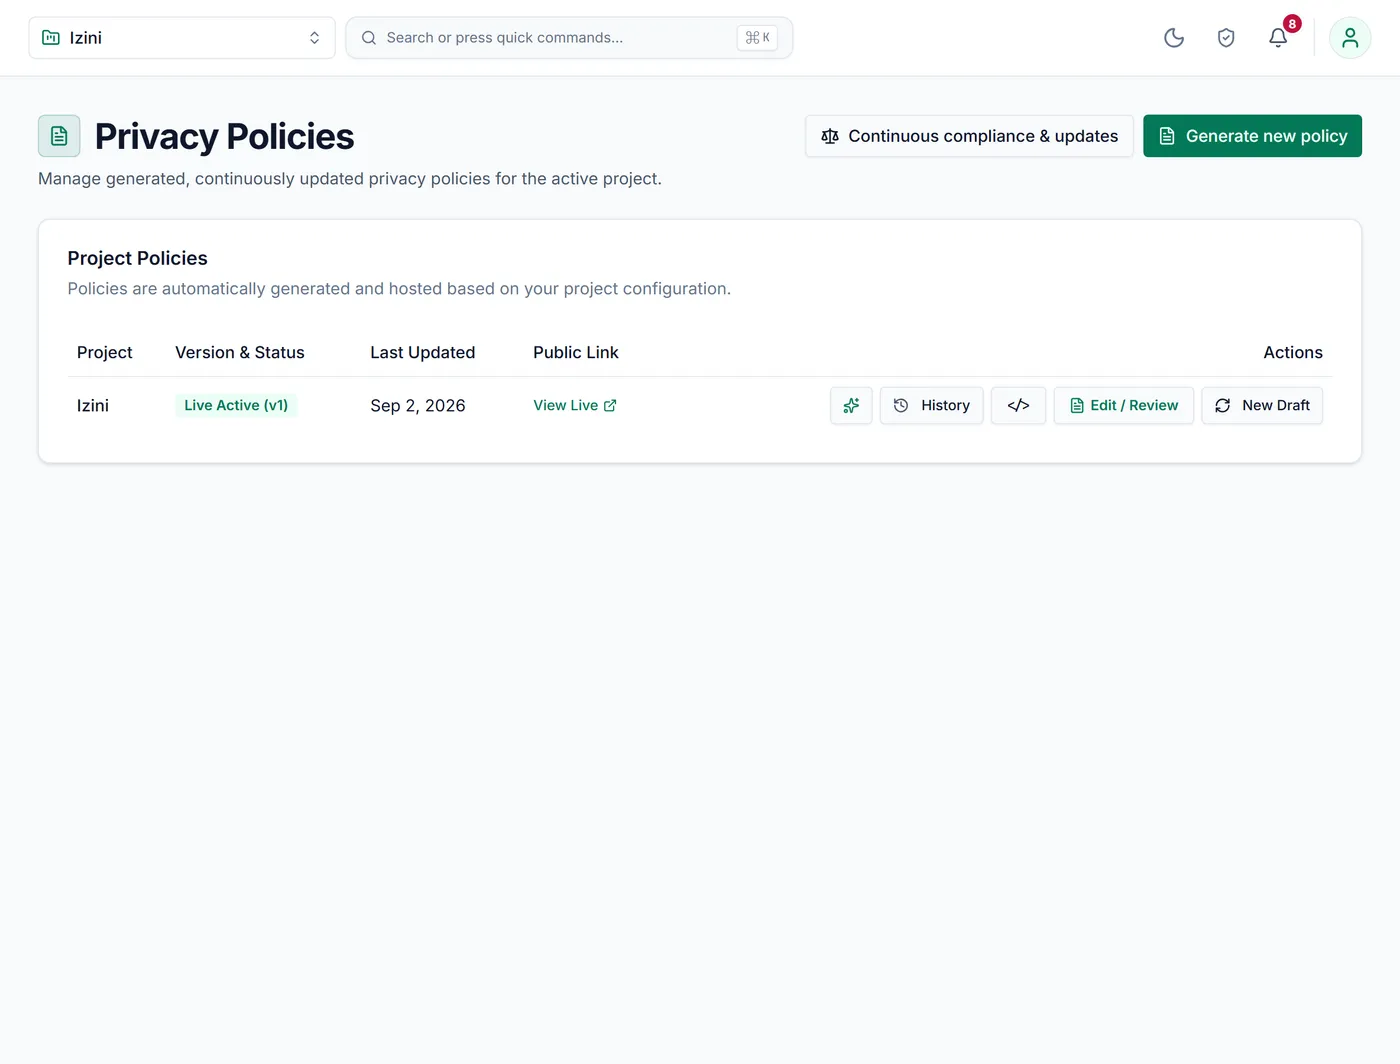The image size is (1400, 1064).
Task: Open notifications bell with 8 badge
Action: coord(1278,38)
